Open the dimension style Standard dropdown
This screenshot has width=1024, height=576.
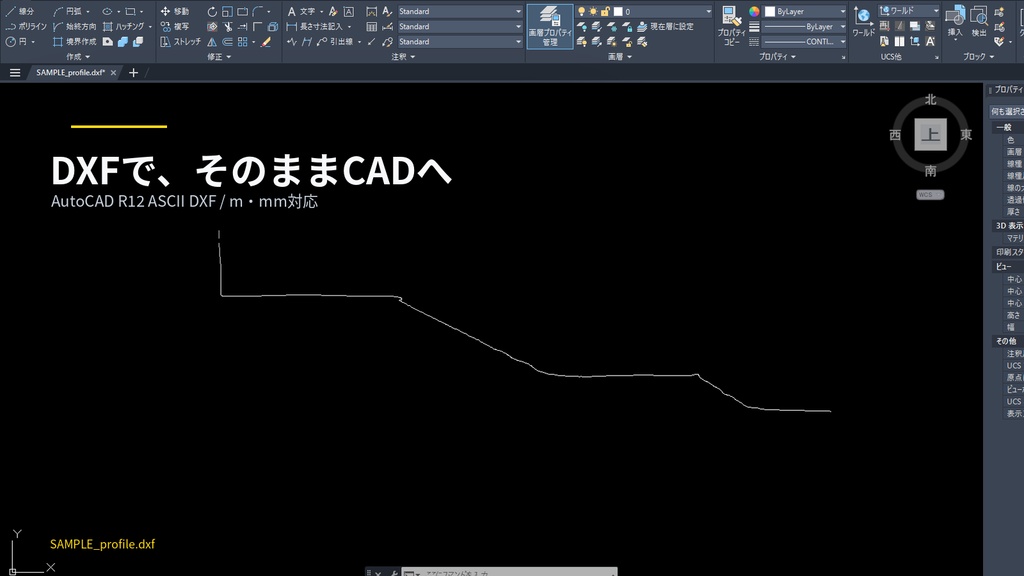[x=460, y=26]
